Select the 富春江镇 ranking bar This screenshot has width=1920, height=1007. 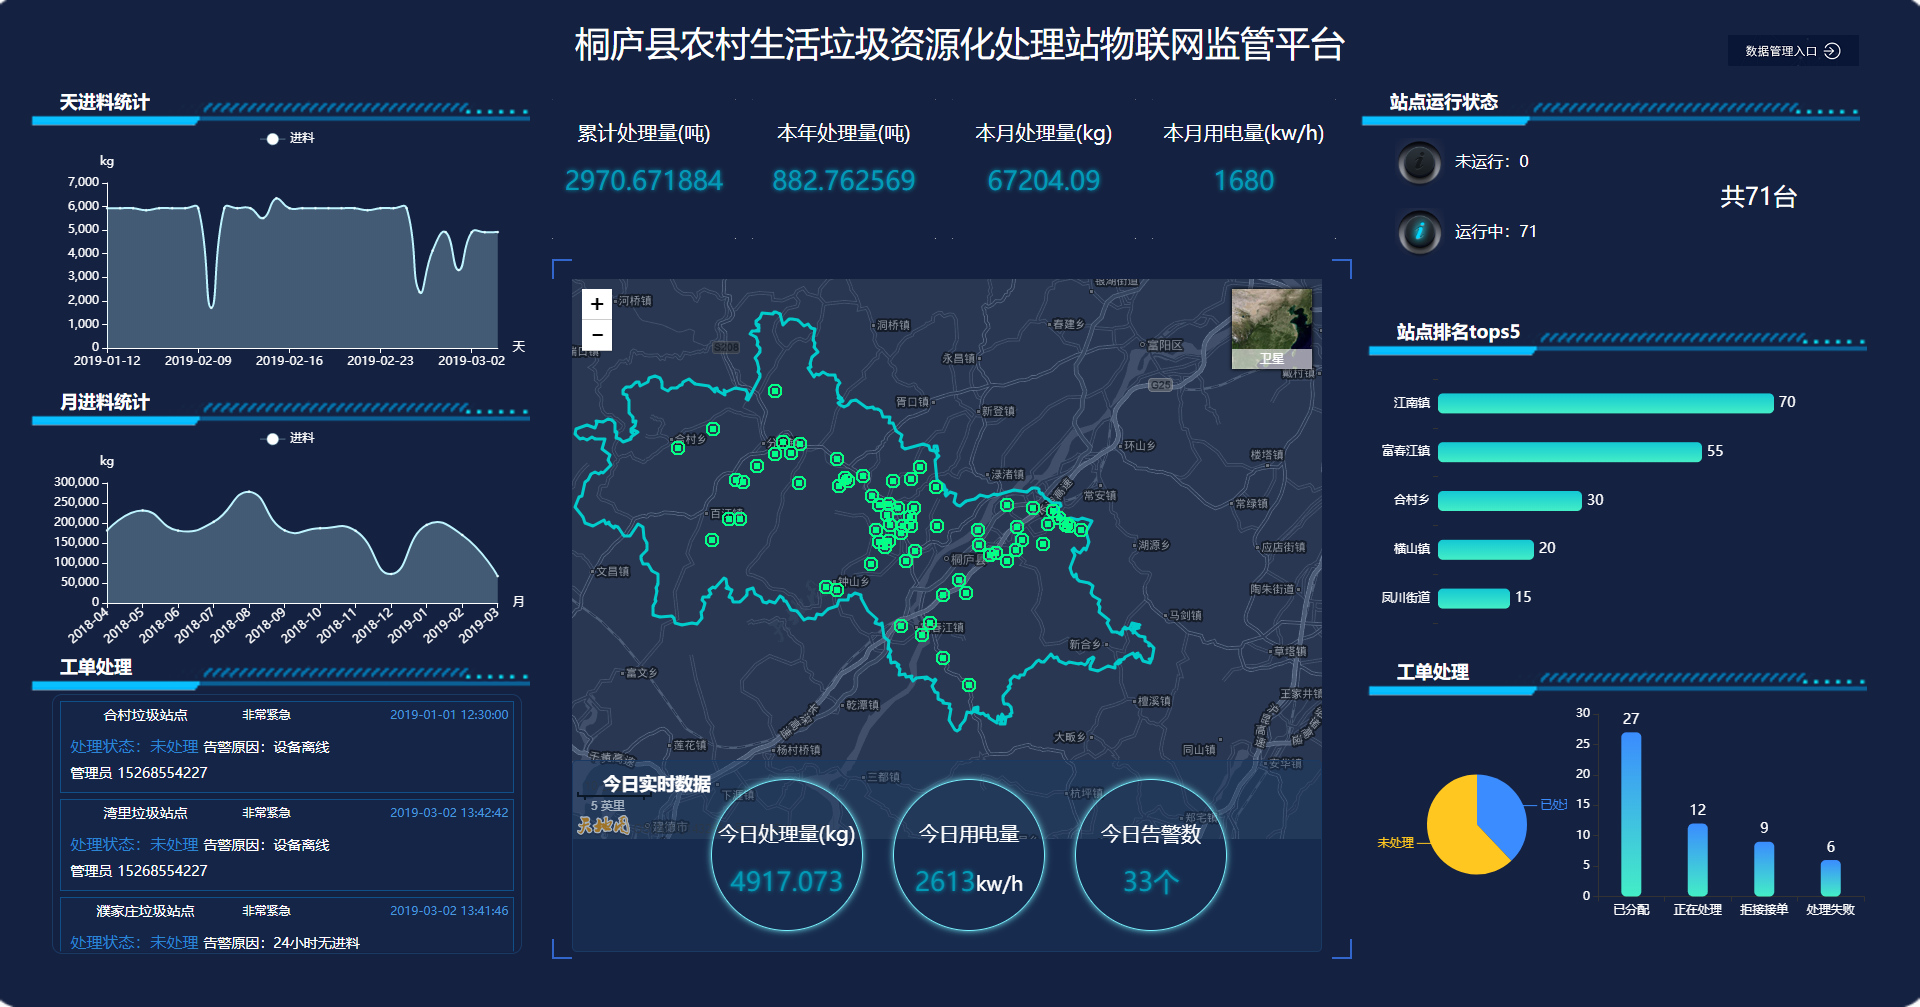1569,451
